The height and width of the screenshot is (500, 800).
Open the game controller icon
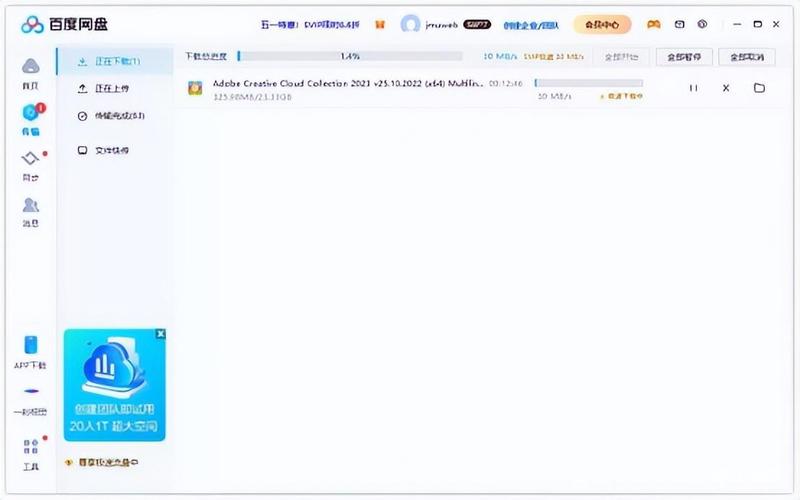654,24
